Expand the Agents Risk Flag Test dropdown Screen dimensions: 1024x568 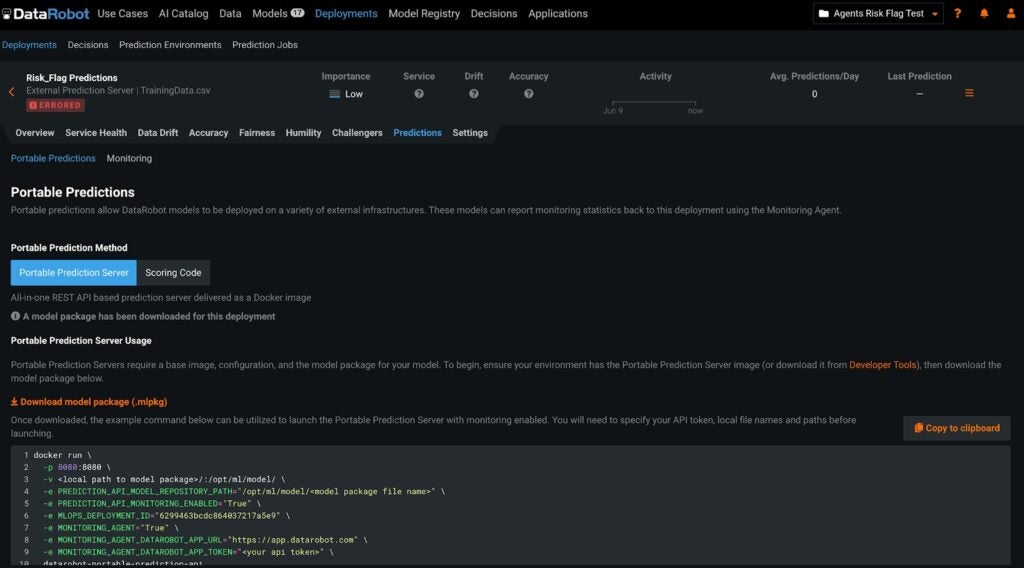pyautogui.click(x=878, y=14)
